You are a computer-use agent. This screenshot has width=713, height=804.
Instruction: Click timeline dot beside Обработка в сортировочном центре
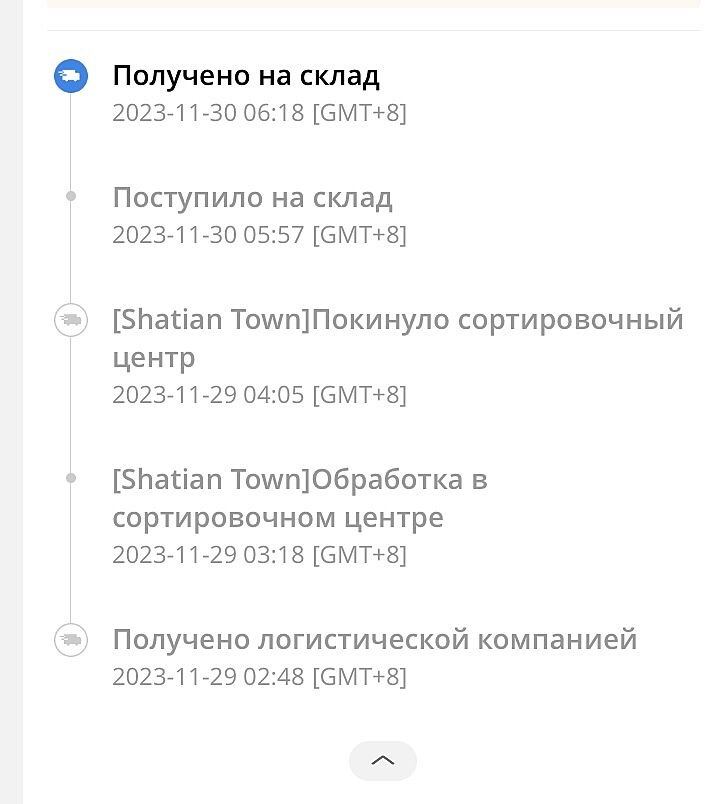pos(70,479)
